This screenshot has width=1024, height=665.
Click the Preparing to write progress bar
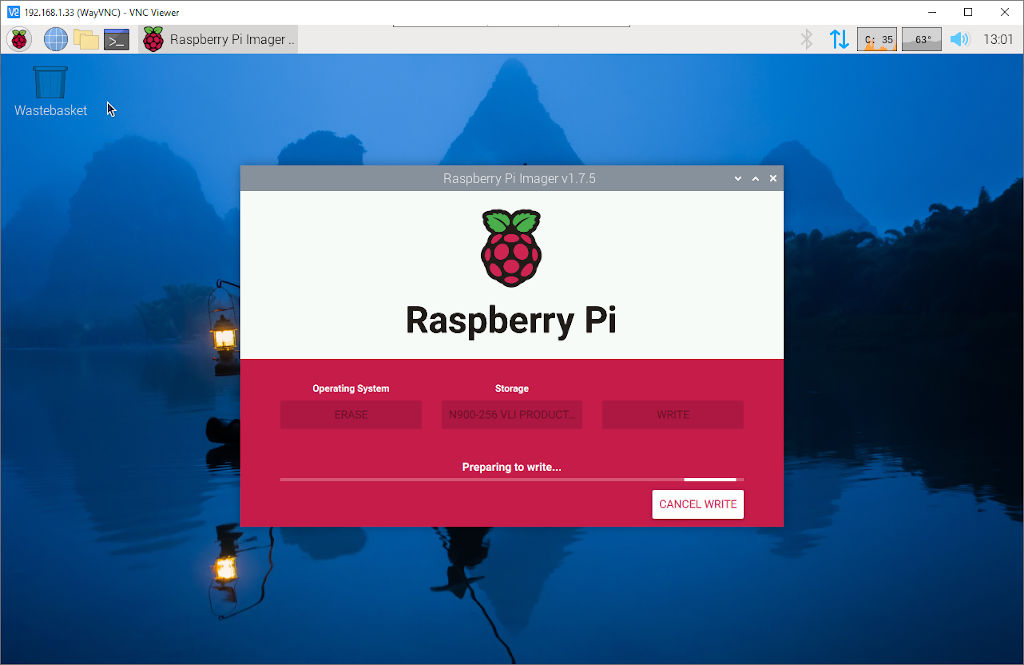click(511, 479)
